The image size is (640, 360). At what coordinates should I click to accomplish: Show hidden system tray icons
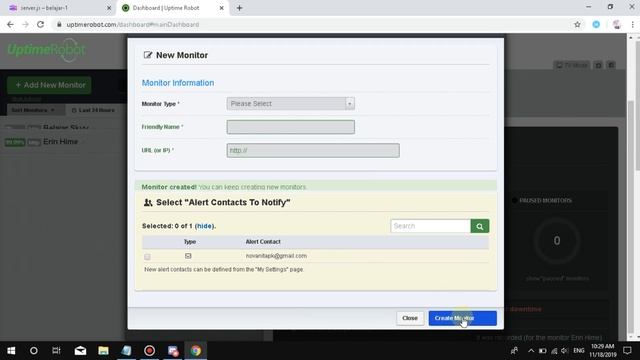[x=531, y=351]
